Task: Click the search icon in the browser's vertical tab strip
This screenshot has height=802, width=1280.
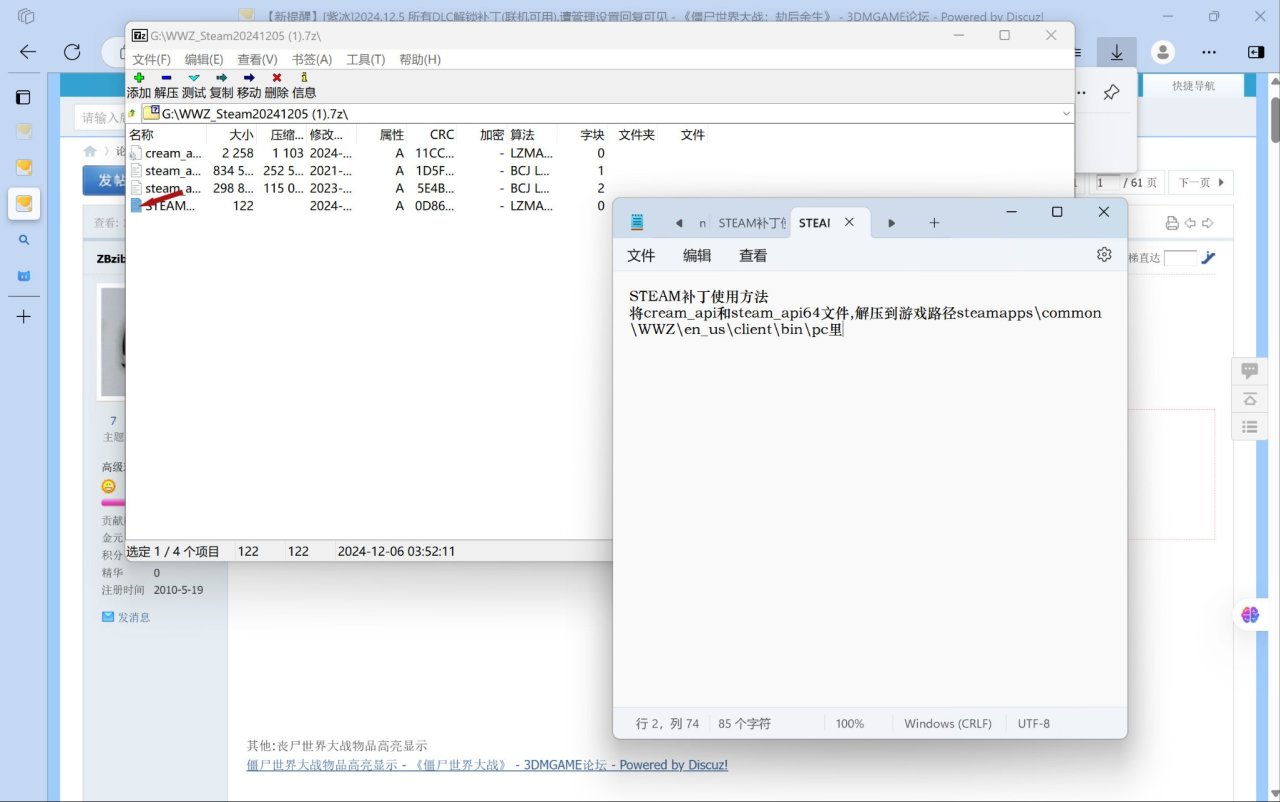Action: pyautogui.click(x=24, y=240)
